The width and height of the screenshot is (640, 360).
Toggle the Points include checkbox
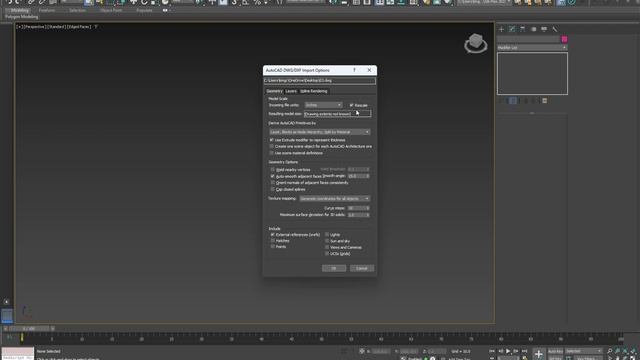click(x=273, y=247)
